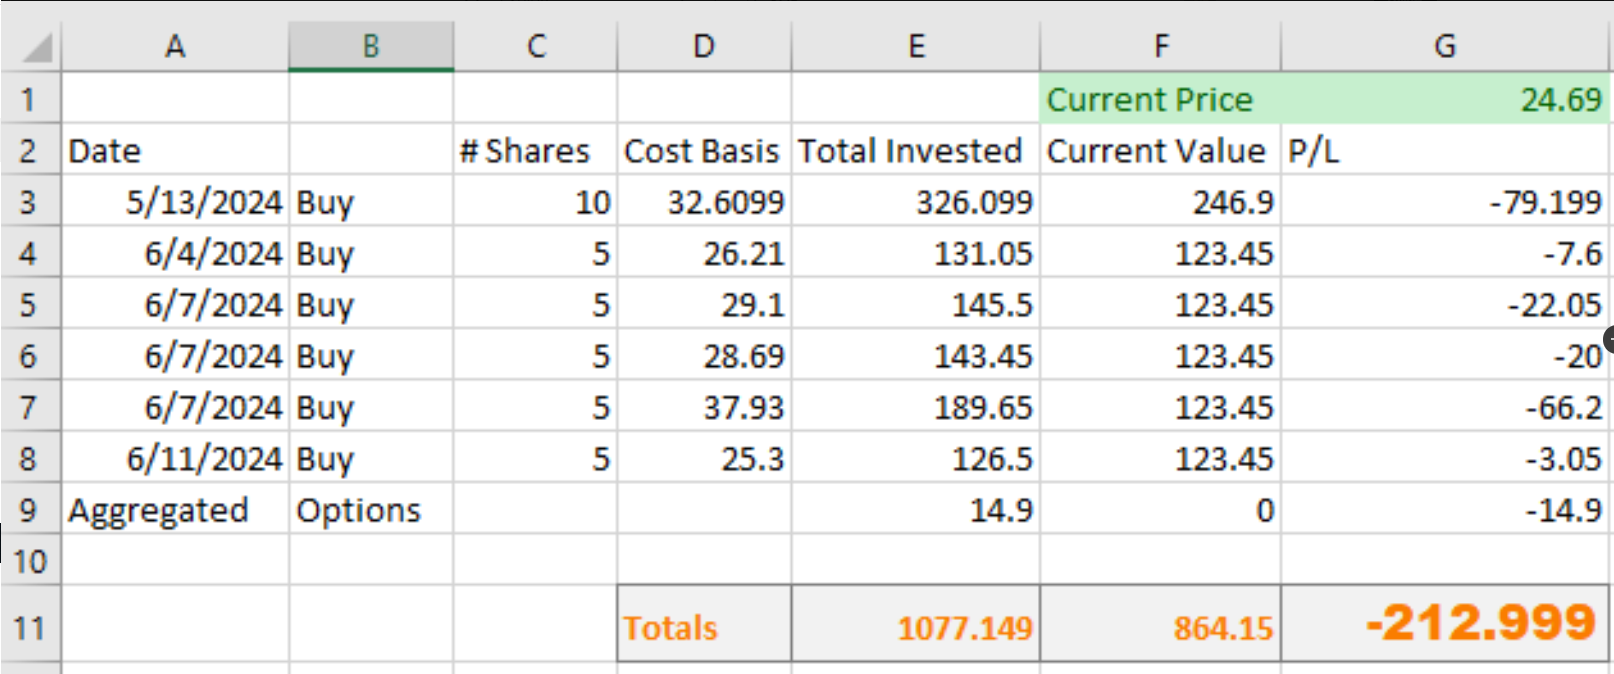Click the 864.15 total cell
The width and height of the screenshot is (1614, 674).
coord(1161,624)
